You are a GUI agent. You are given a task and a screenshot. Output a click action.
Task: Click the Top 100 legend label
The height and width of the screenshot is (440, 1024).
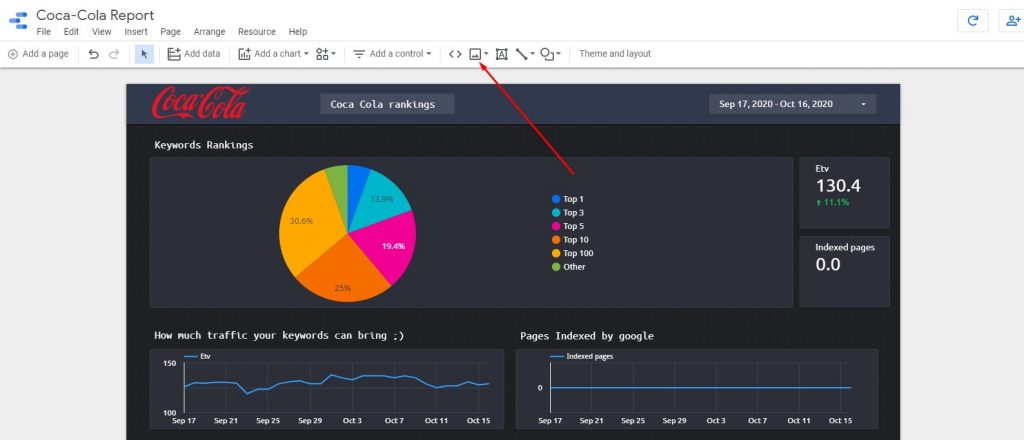click(x=579, y=253)
